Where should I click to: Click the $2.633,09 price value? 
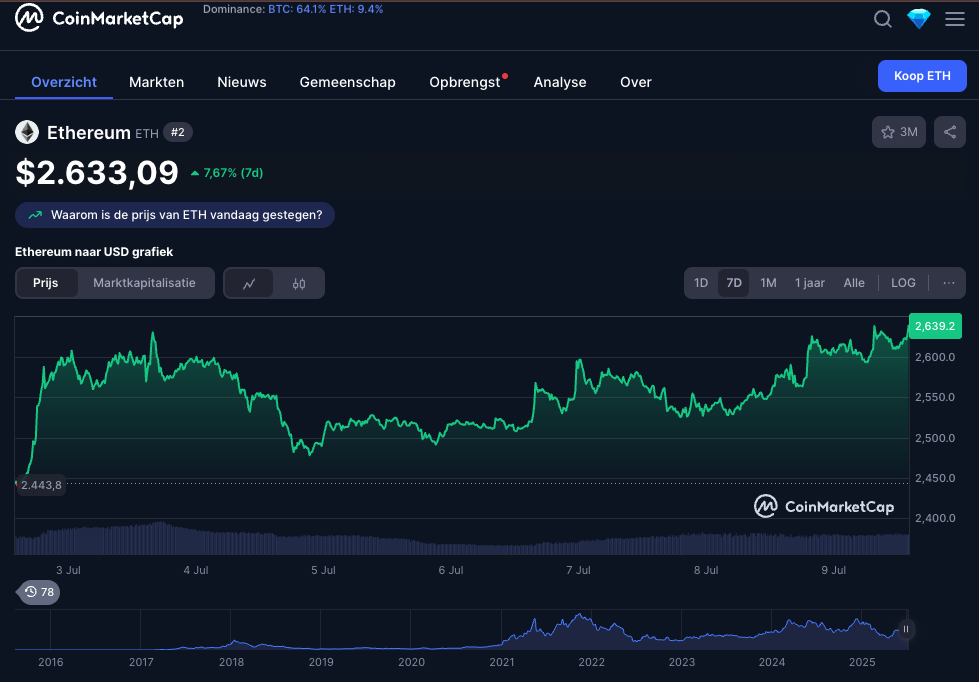97,172
